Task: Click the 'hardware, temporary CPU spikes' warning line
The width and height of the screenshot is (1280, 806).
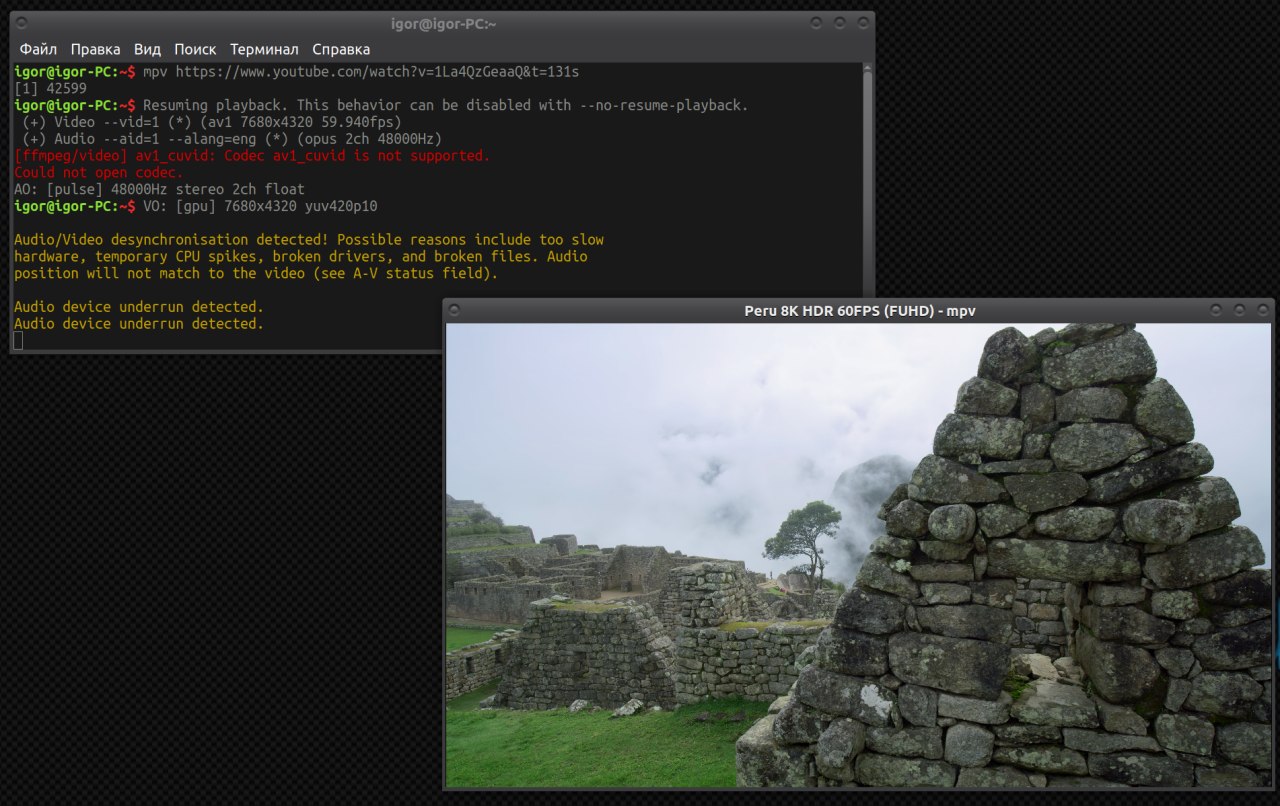Action: coord(301,256)
